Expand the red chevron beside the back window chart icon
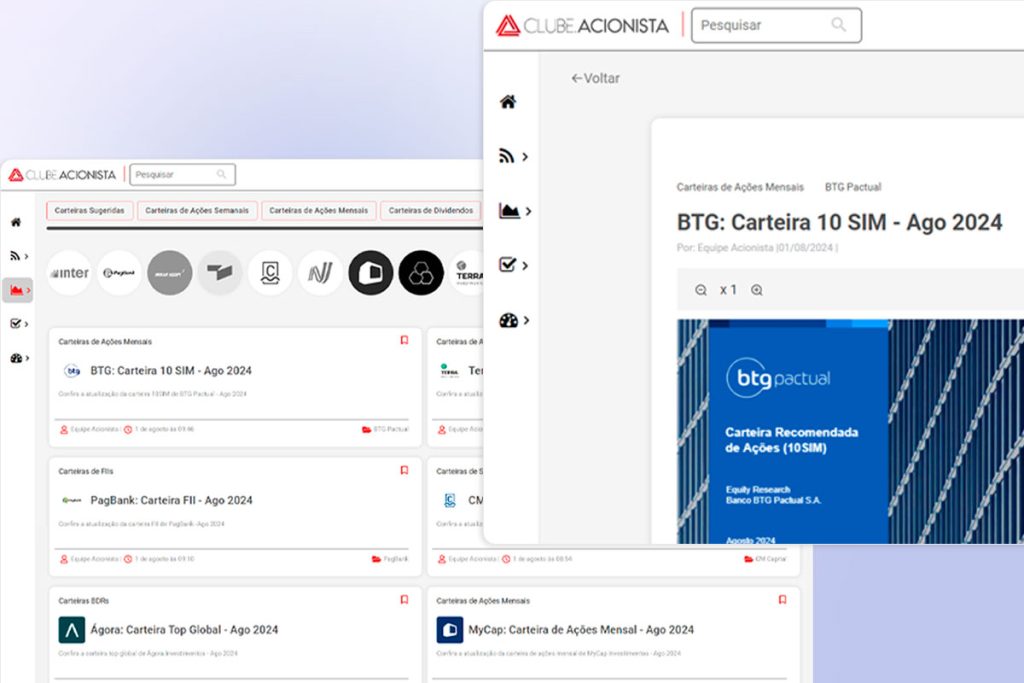 coord(28,291)
